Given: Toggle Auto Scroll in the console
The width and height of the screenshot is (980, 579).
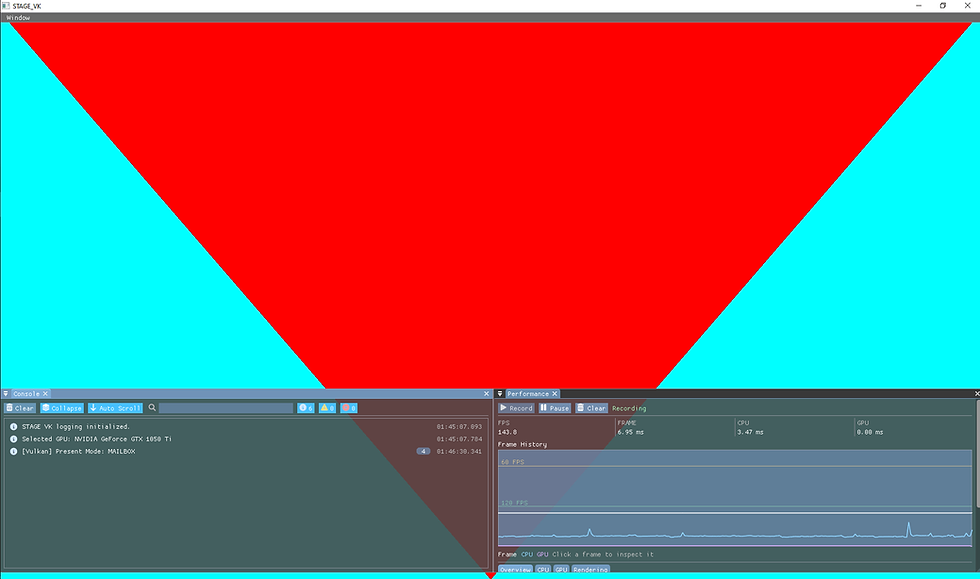Looking at the screenshot, I should tap(115, 408).
